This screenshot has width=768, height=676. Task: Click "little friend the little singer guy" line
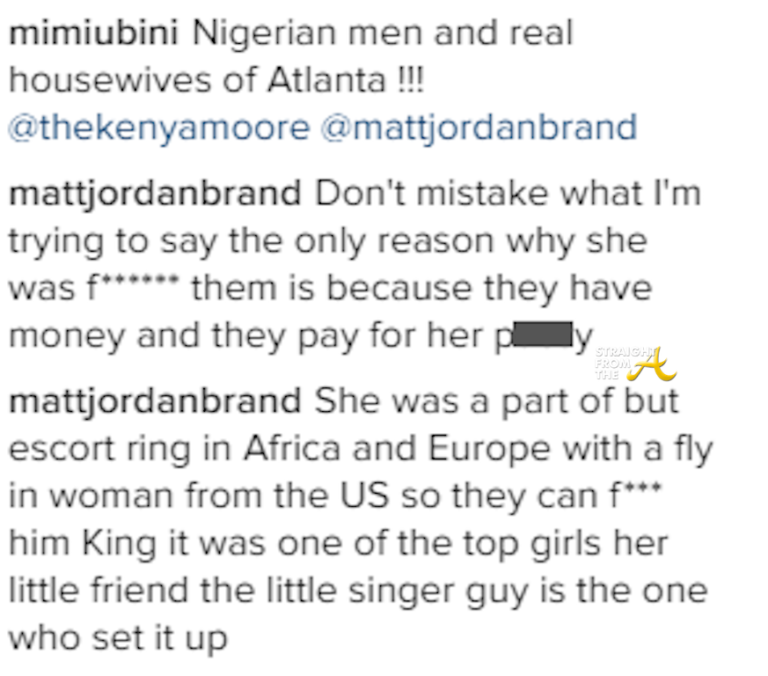pyautogui.click(x=358, y=592)
